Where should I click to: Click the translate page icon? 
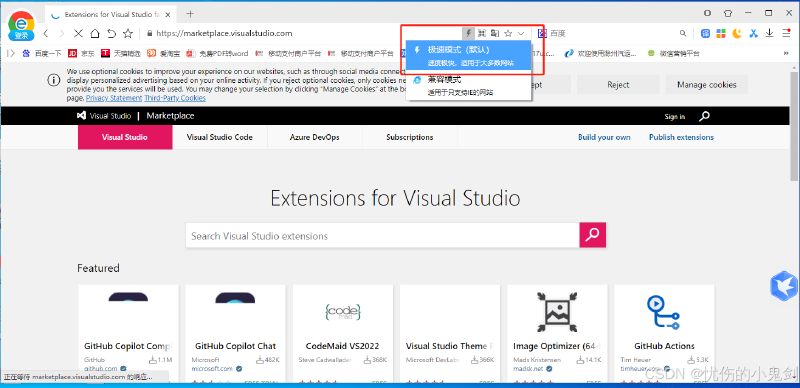(x=495, y=33)
